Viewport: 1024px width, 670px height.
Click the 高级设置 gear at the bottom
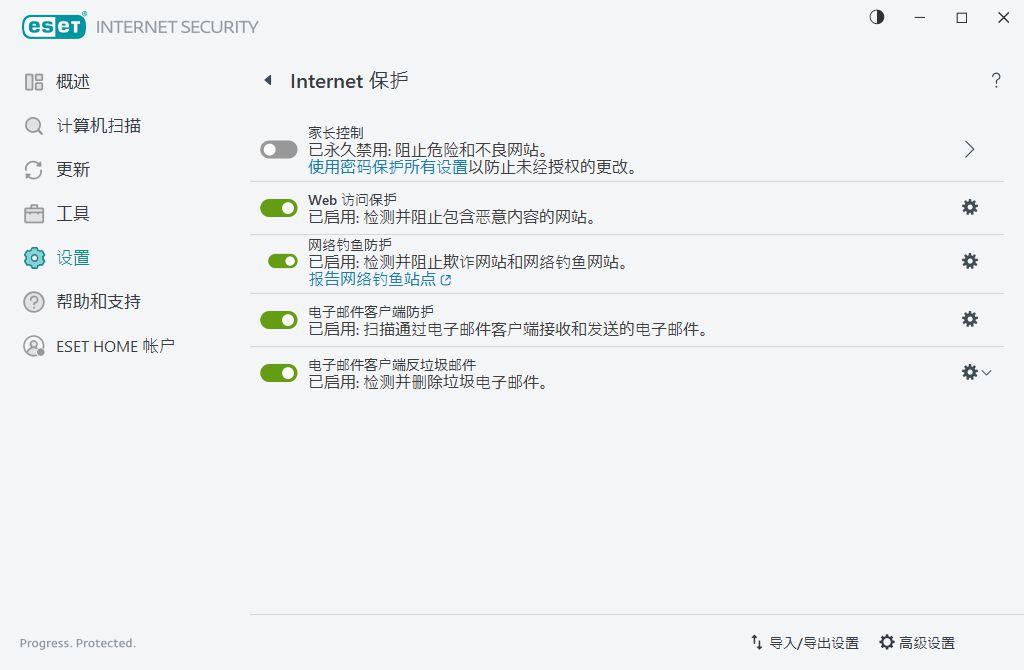point(888,642)
